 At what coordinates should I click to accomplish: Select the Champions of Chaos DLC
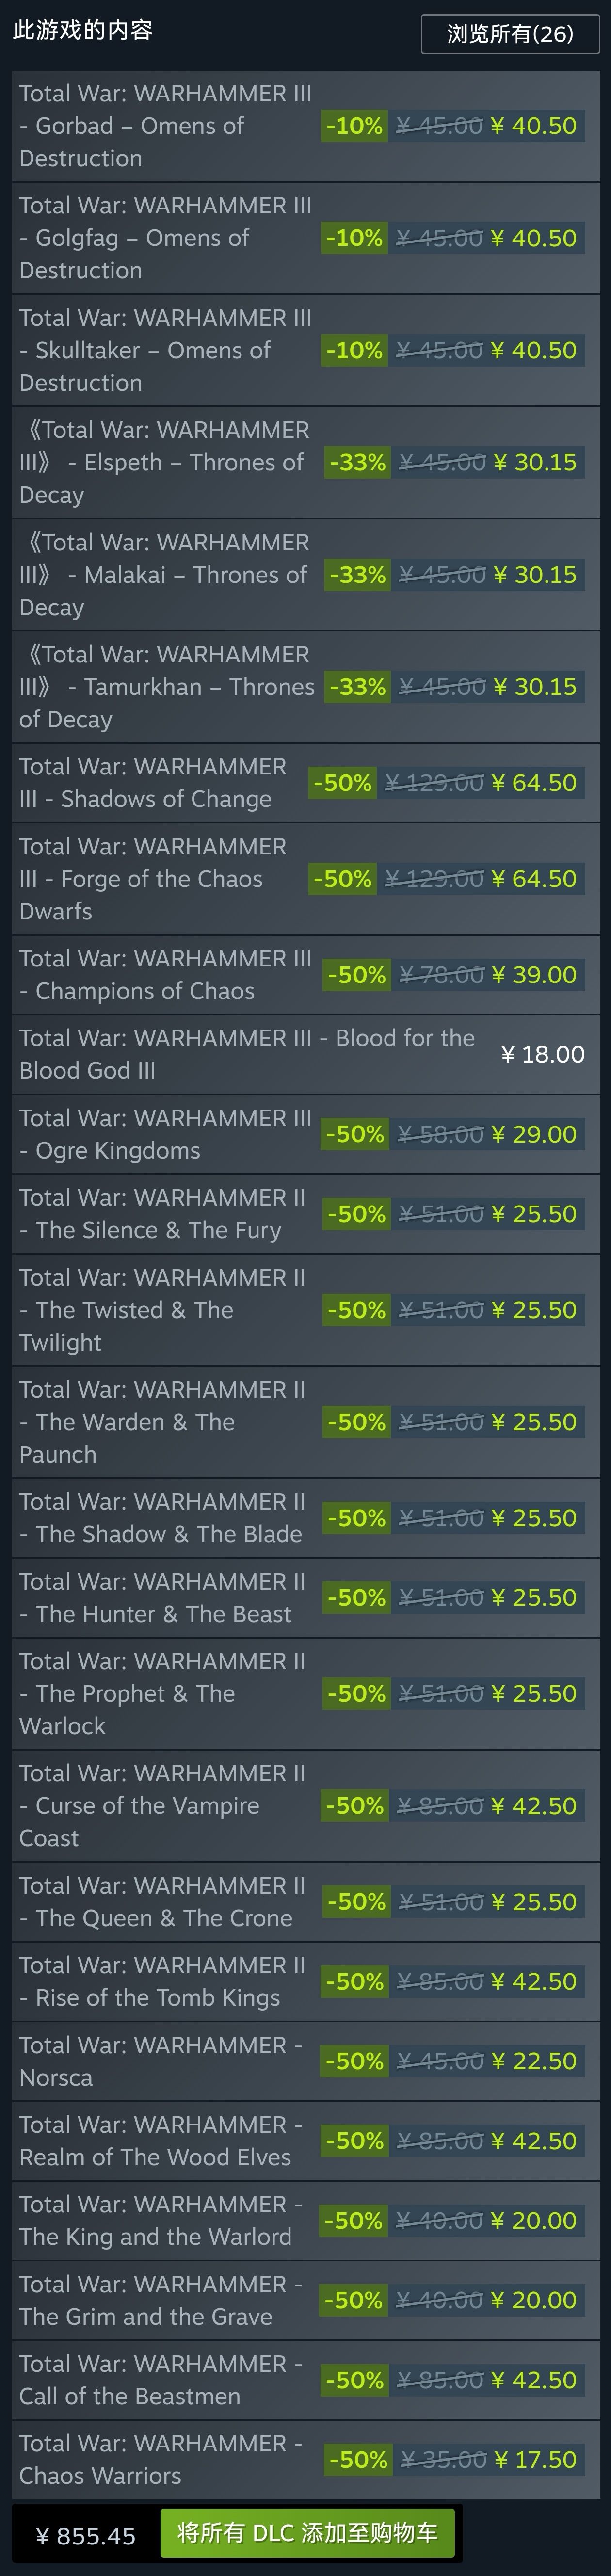pyautogui.click(x=165, y=975)
